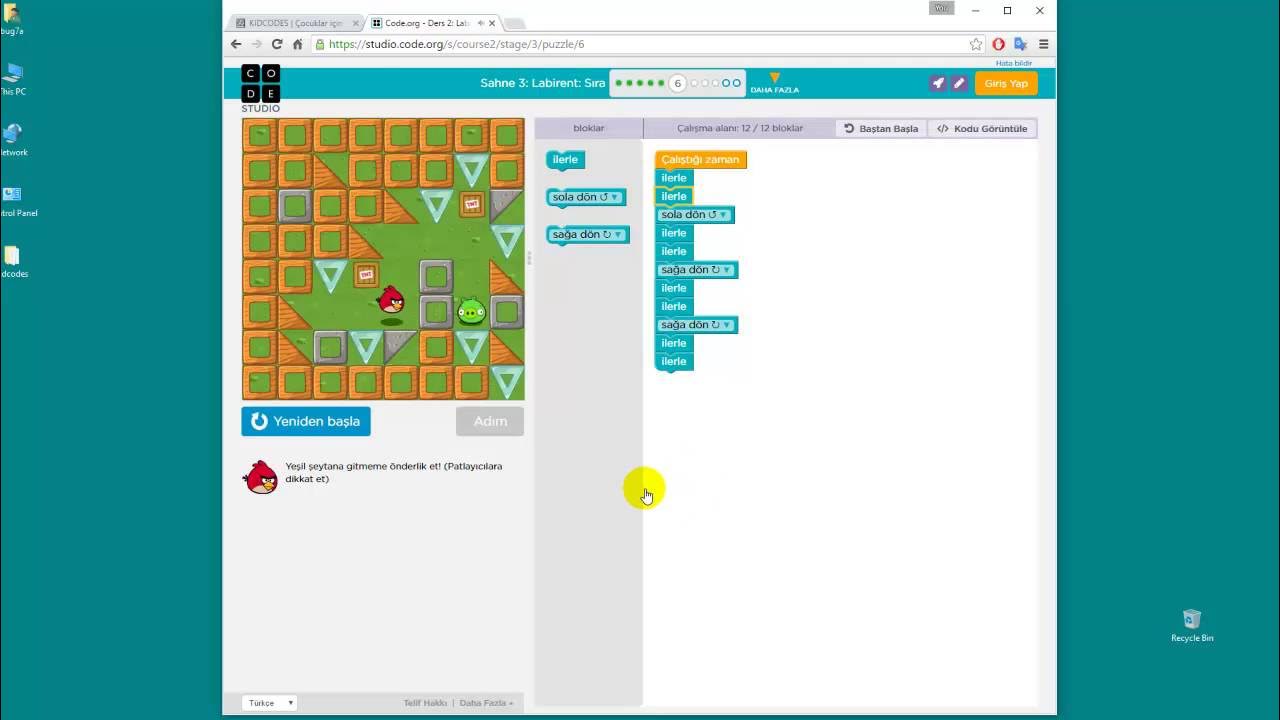The width and height of the screenshot is (1280, 720).
Task: Click Yeniden başla button
Action: point(306,421)
